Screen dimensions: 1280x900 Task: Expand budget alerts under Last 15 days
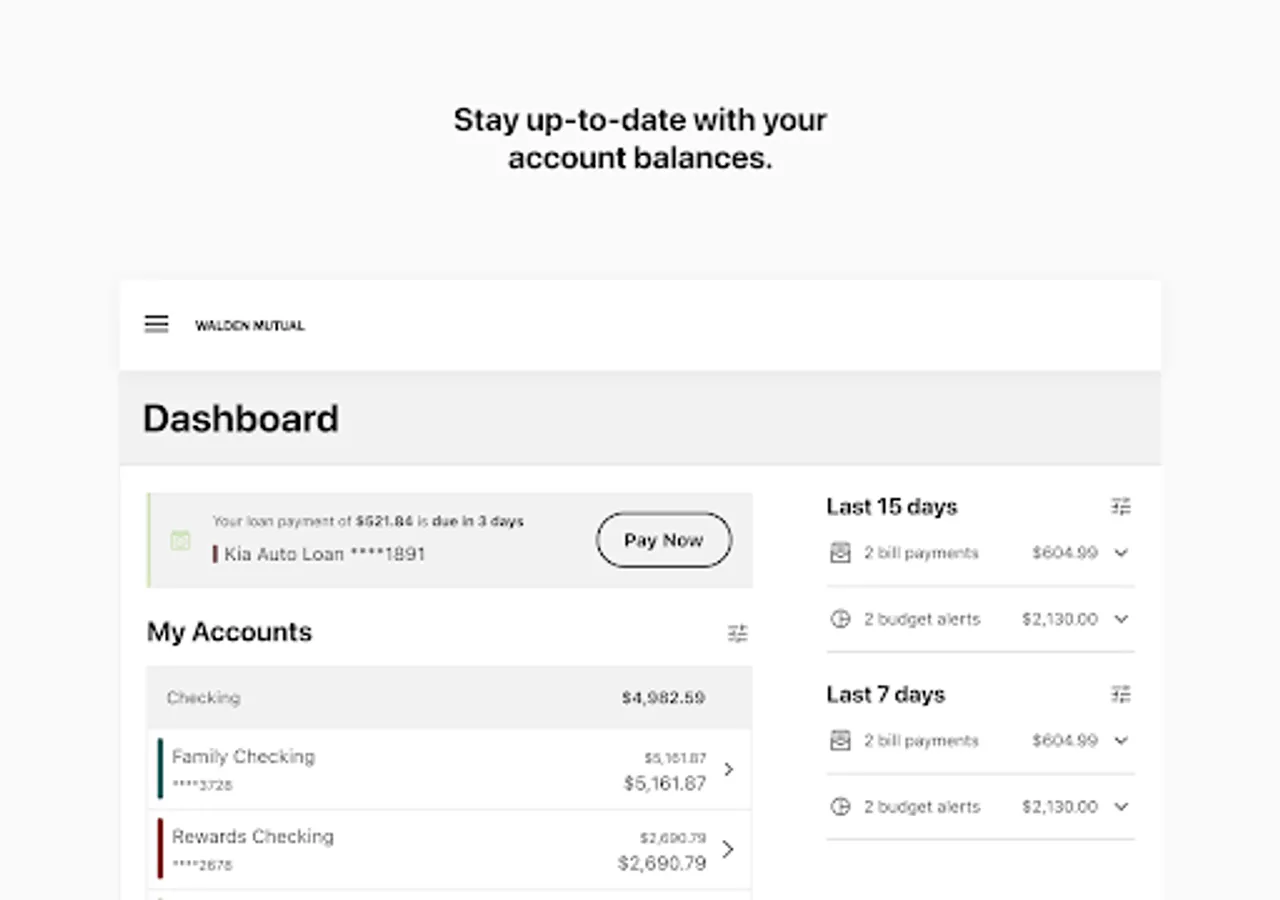[1121, 619]
